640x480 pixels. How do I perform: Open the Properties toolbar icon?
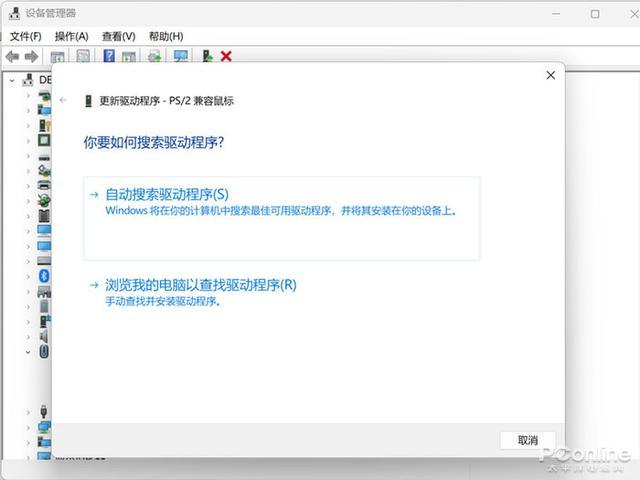[83, 56]
